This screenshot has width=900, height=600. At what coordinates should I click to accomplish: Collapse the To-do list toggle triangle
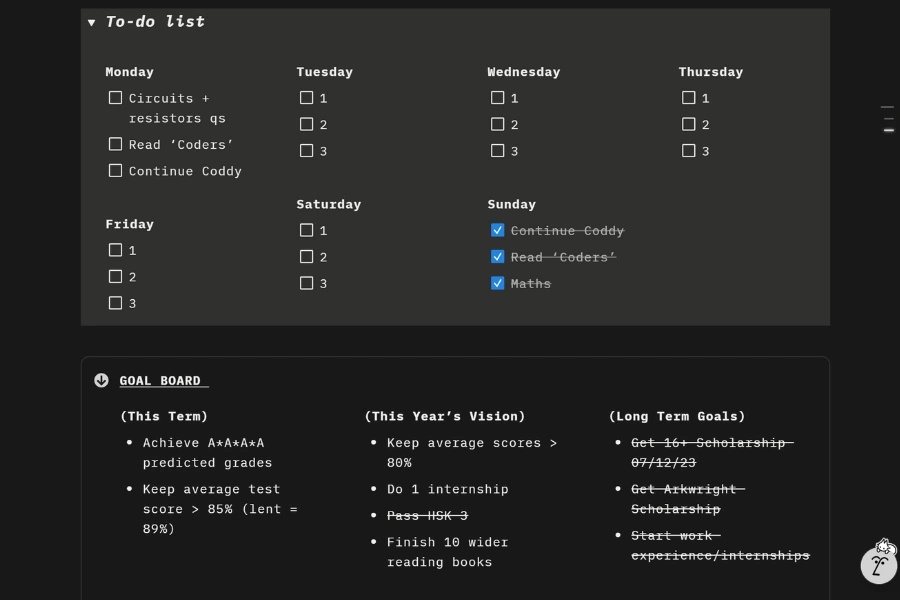coord(92,22)
